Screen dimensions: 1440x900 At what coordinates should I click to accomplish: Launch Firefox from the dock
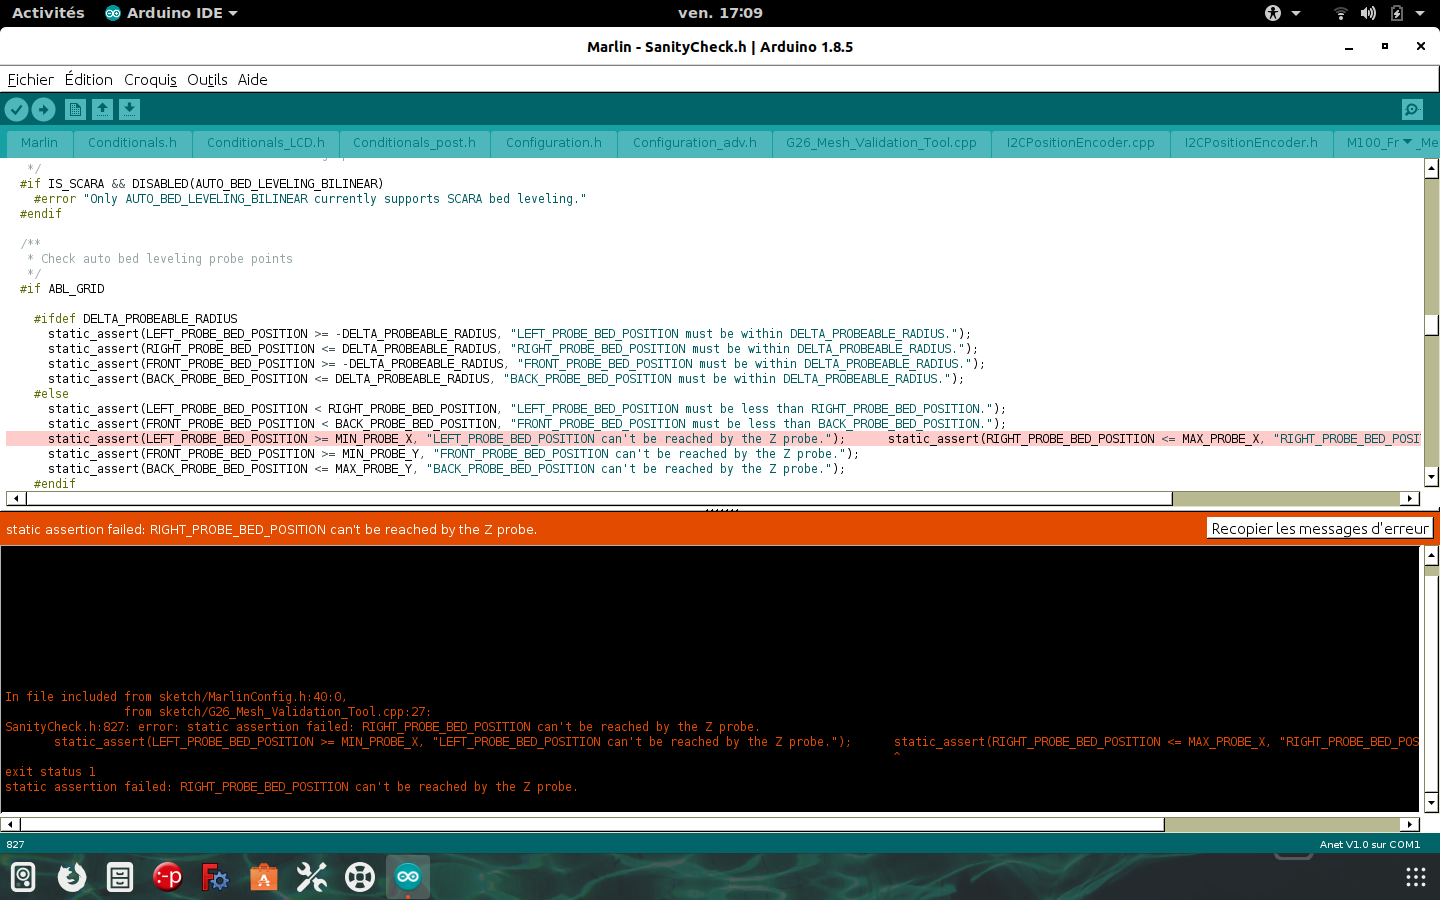[x=71, y=878]
